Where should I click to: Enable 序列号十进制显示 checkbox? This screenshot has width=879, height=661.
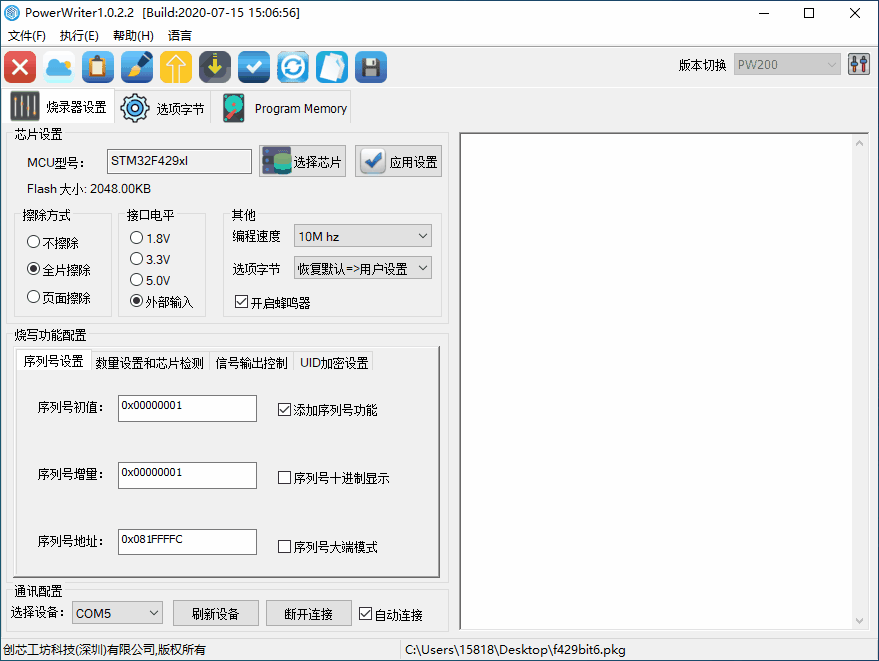(x=334, y=478)
